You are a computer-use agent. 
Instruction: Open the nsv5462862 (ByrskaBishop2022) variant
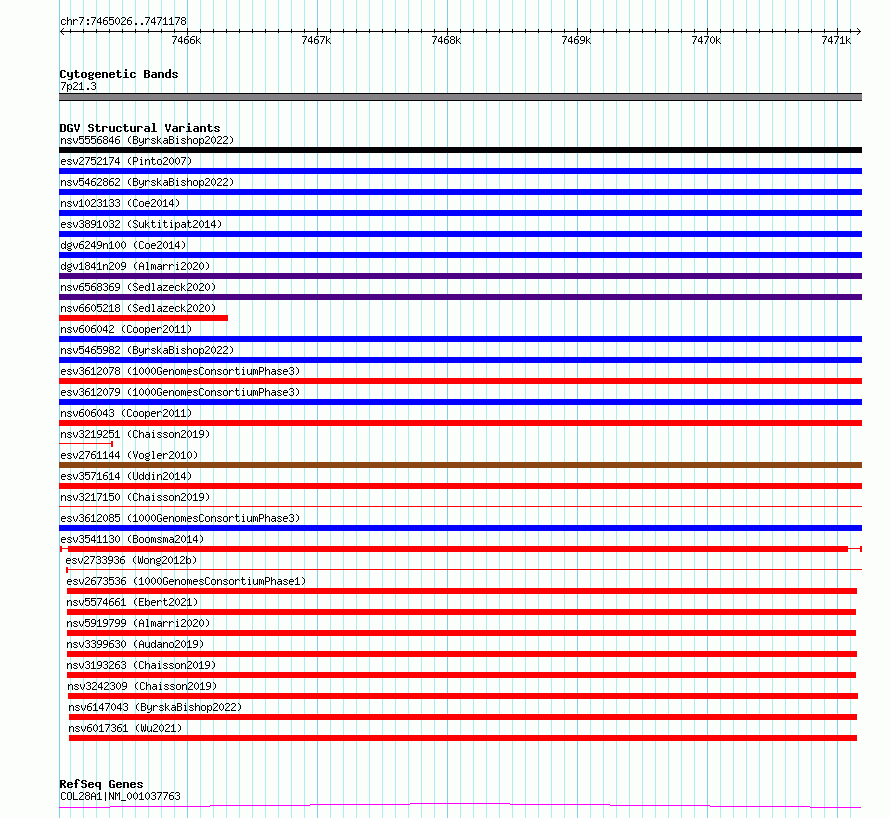pyautogui.click(x=147, y=182)
